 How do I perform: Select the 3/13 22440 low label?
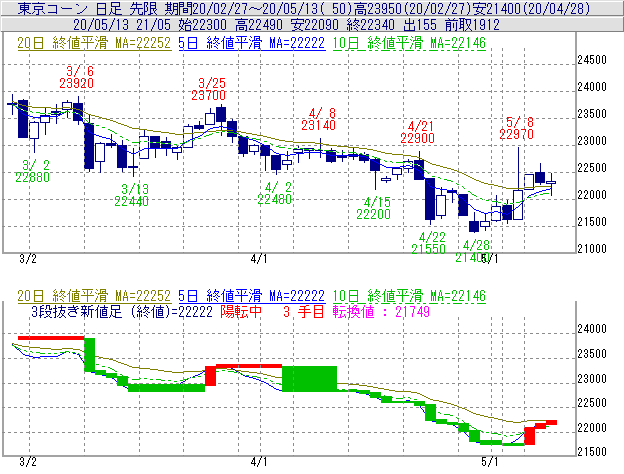(x=132, y=195)
